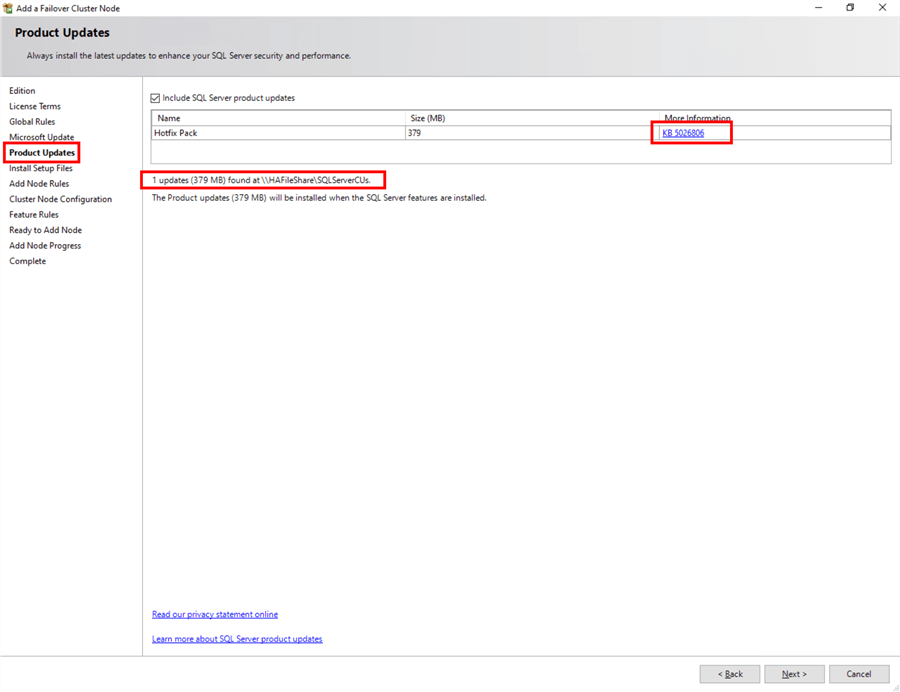
Task: Open Read our privacy statement online link
Action: [215, 615]
